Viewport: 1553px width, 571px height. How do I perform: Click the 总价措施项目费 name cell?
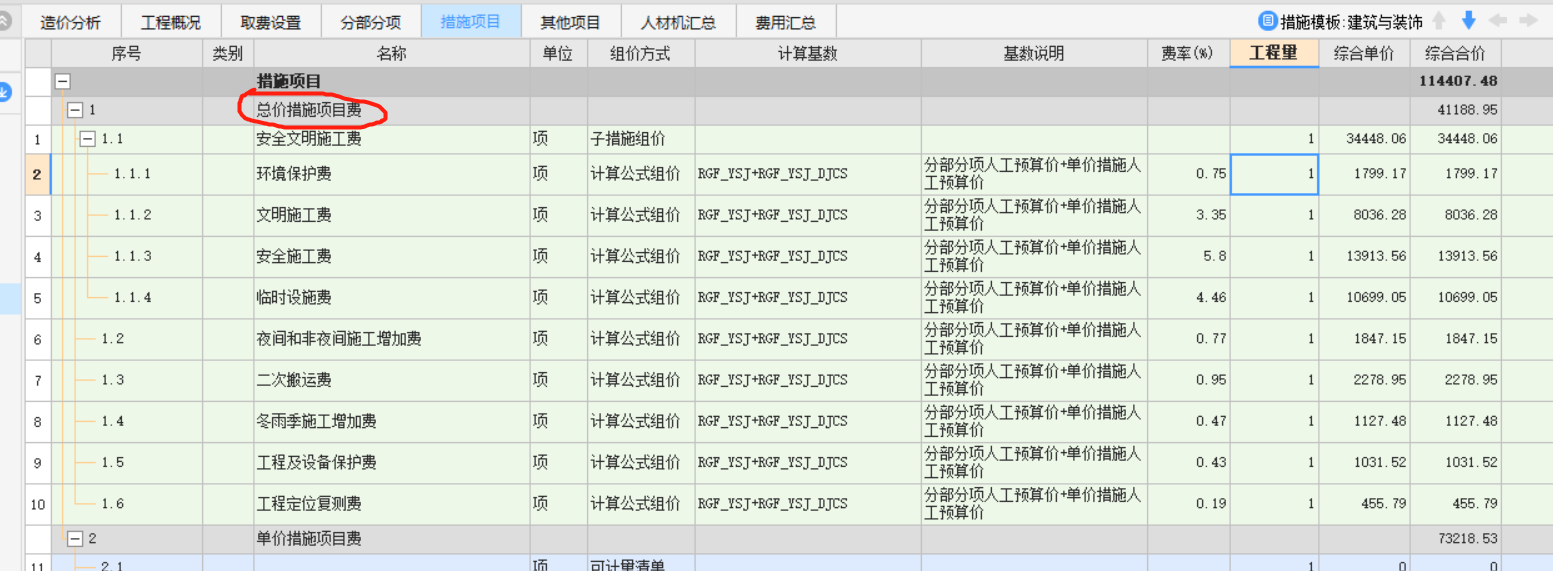coord(391,111)
